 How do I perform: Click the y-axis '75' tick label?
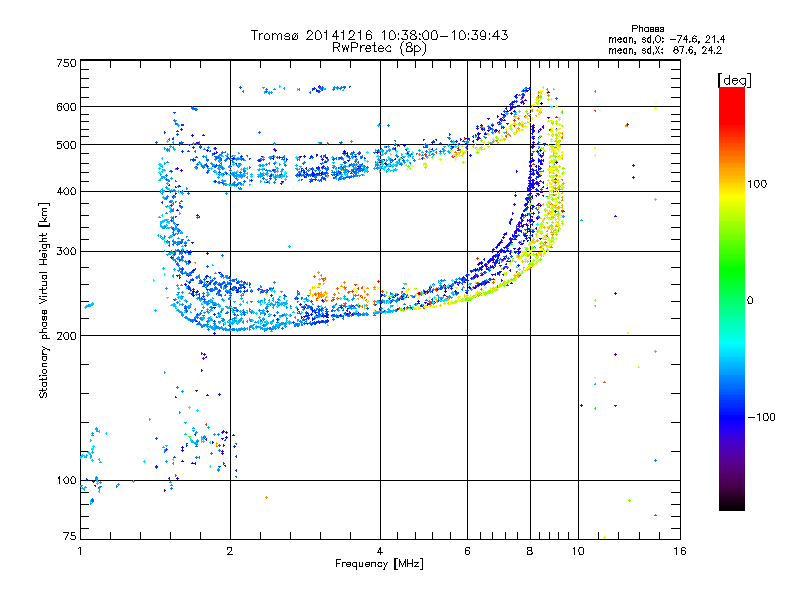click(x=70, y=536)
